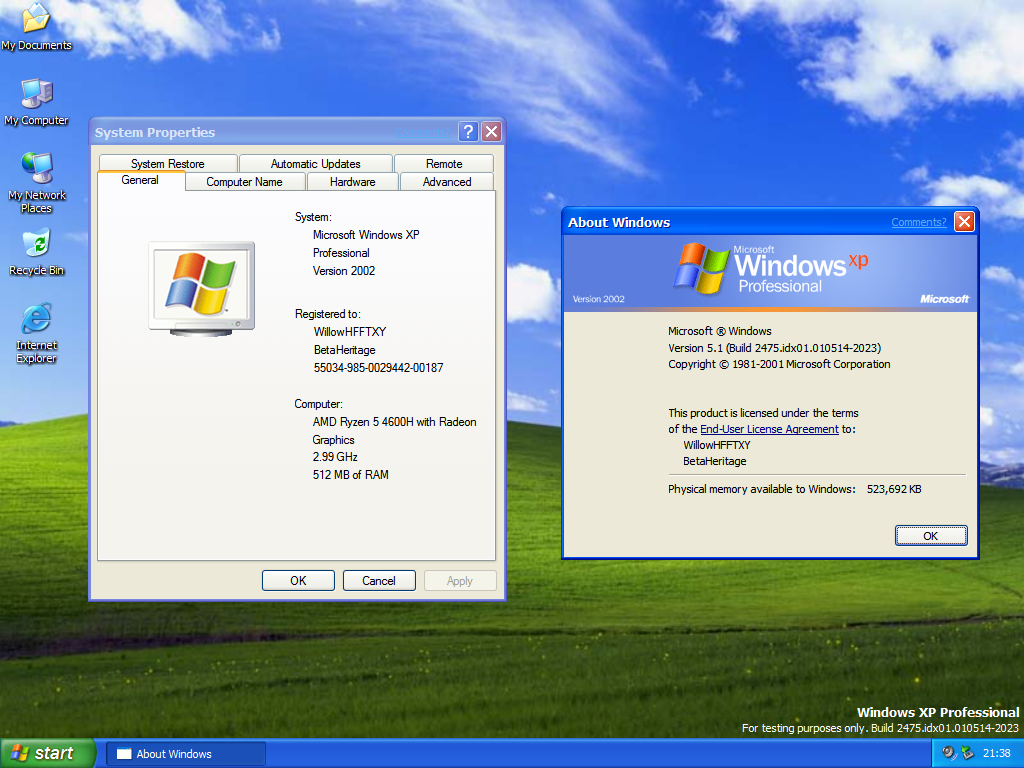Launch Internet Explorer from desktop

37,333
